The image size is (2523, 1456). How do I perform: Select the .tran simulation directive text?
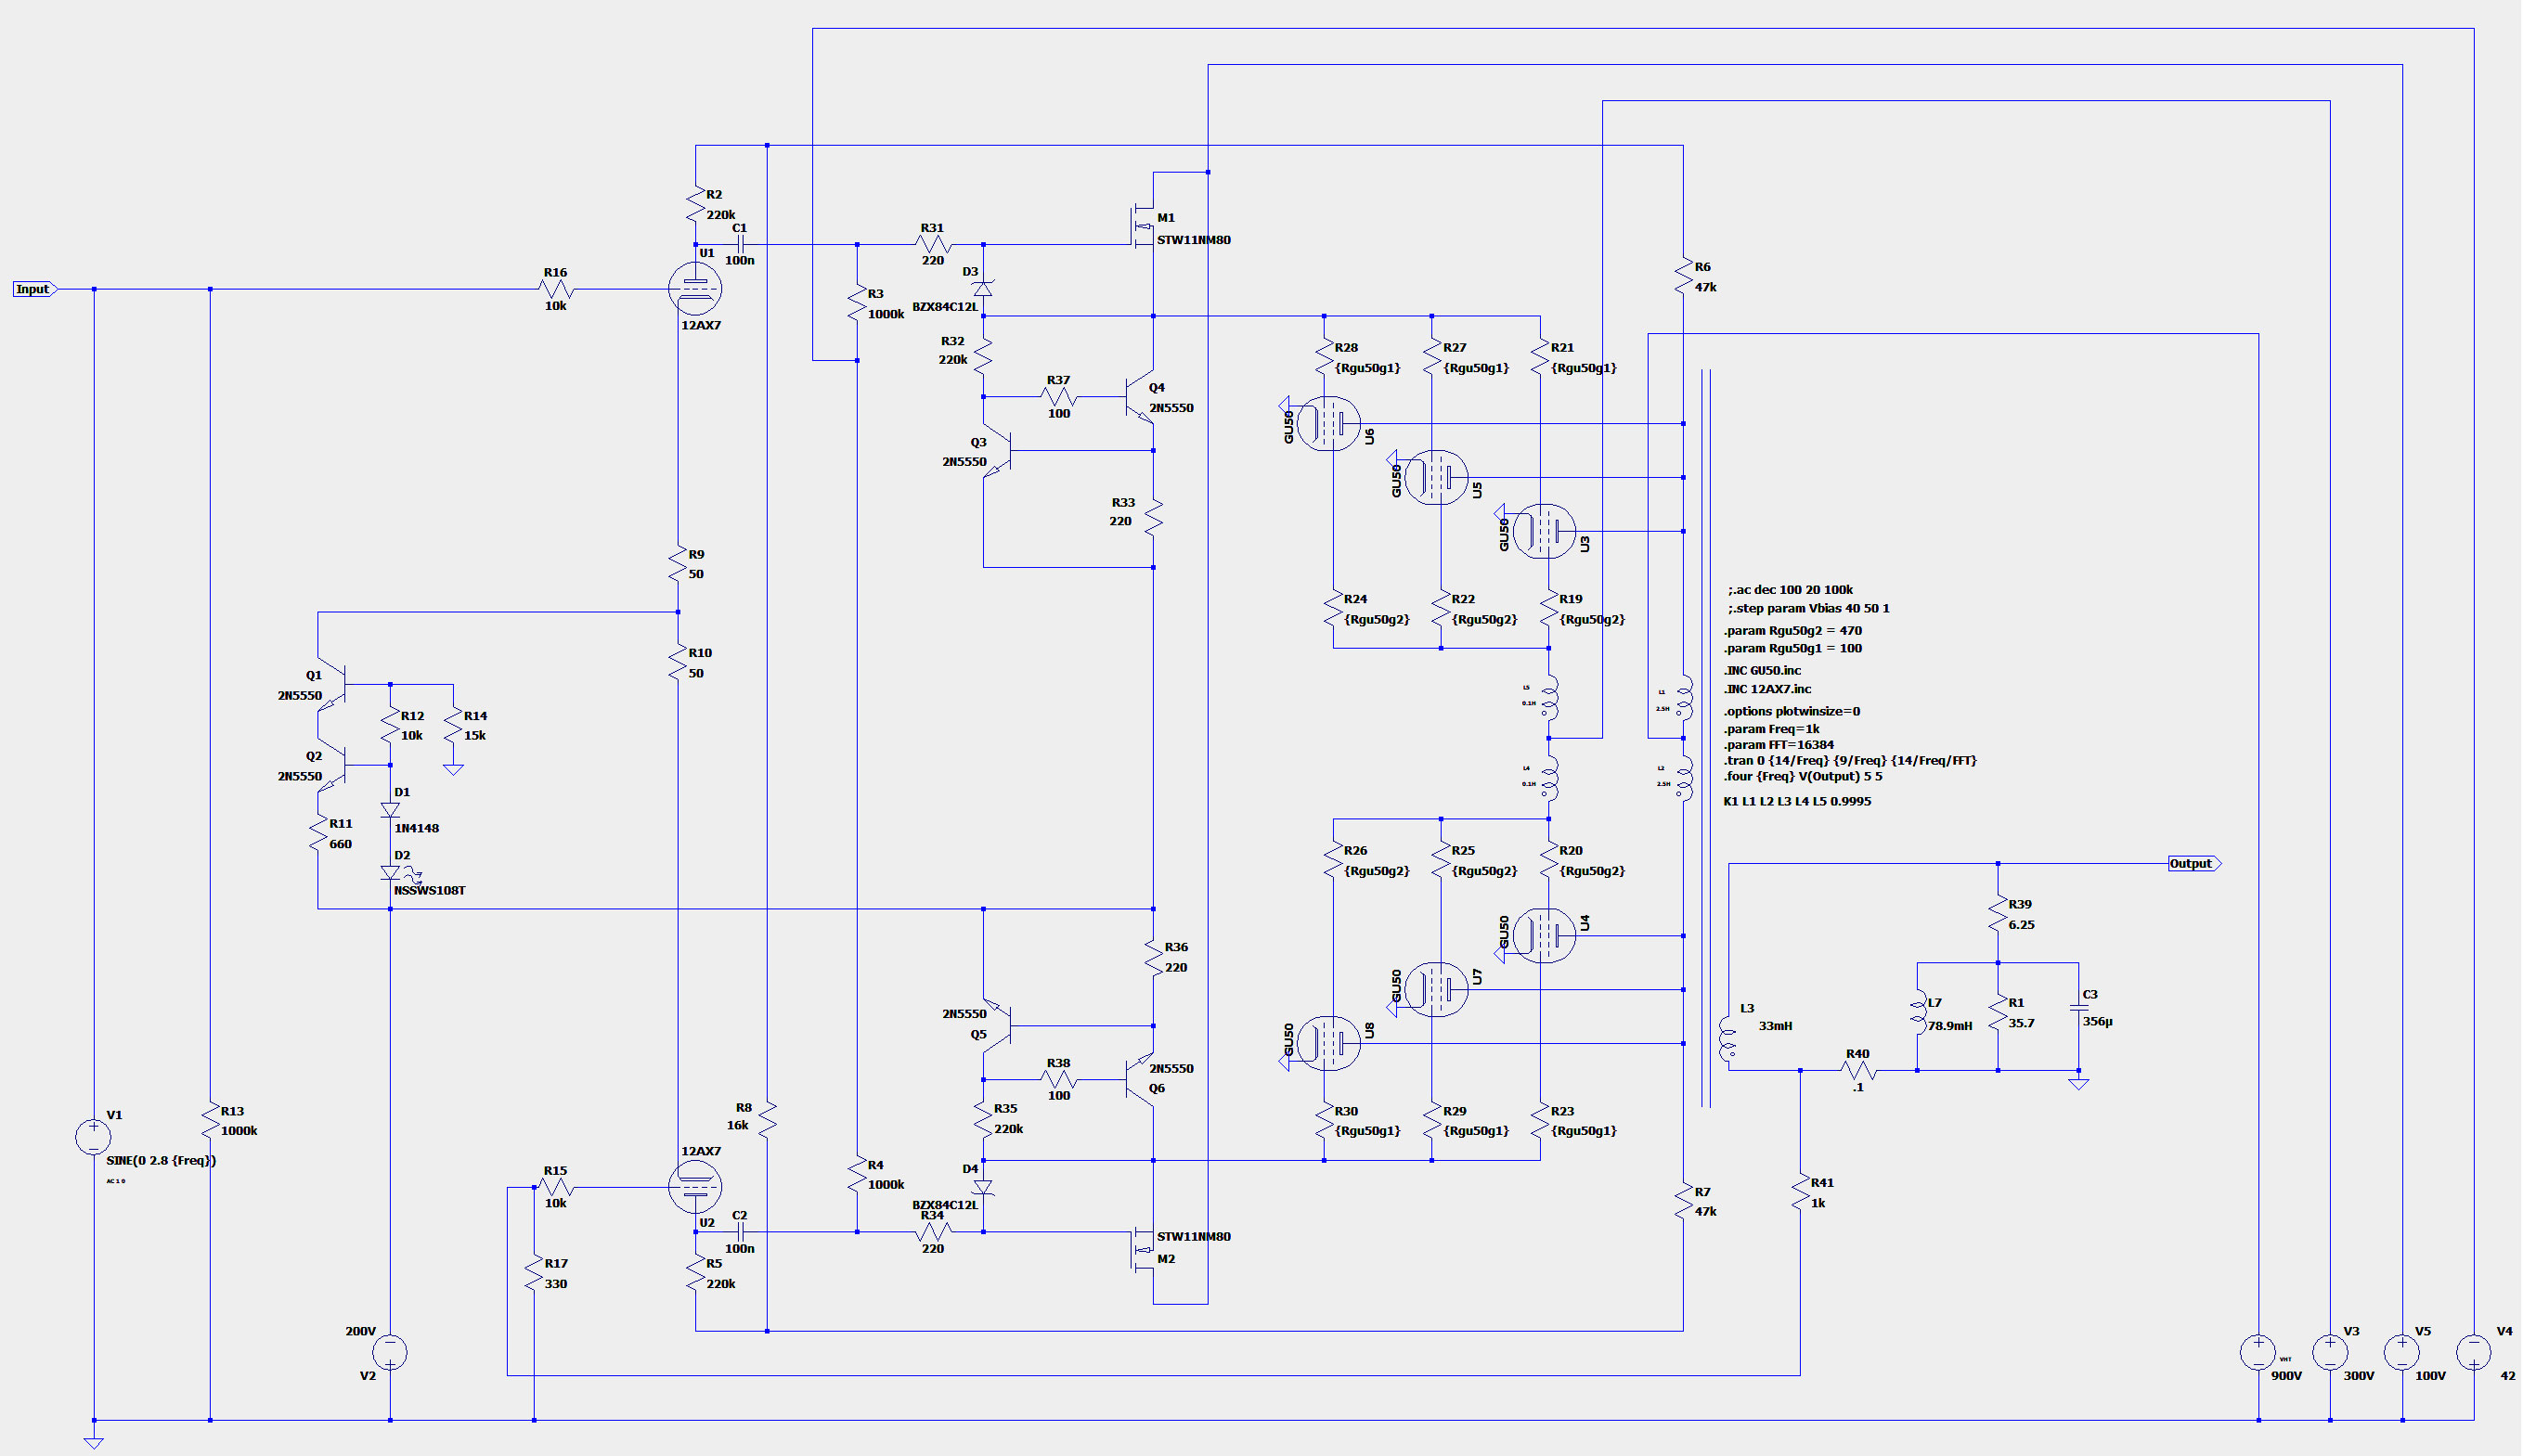tap(1849, 760)
